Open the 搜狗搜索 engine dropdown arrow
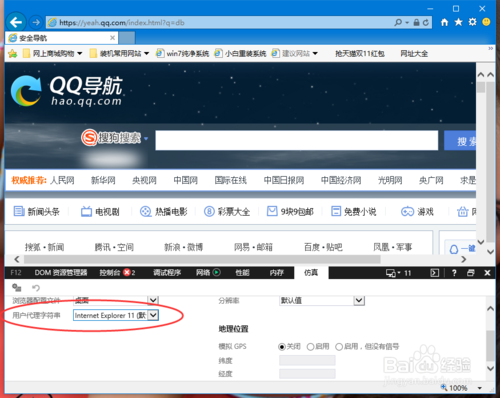 (146, 138)
